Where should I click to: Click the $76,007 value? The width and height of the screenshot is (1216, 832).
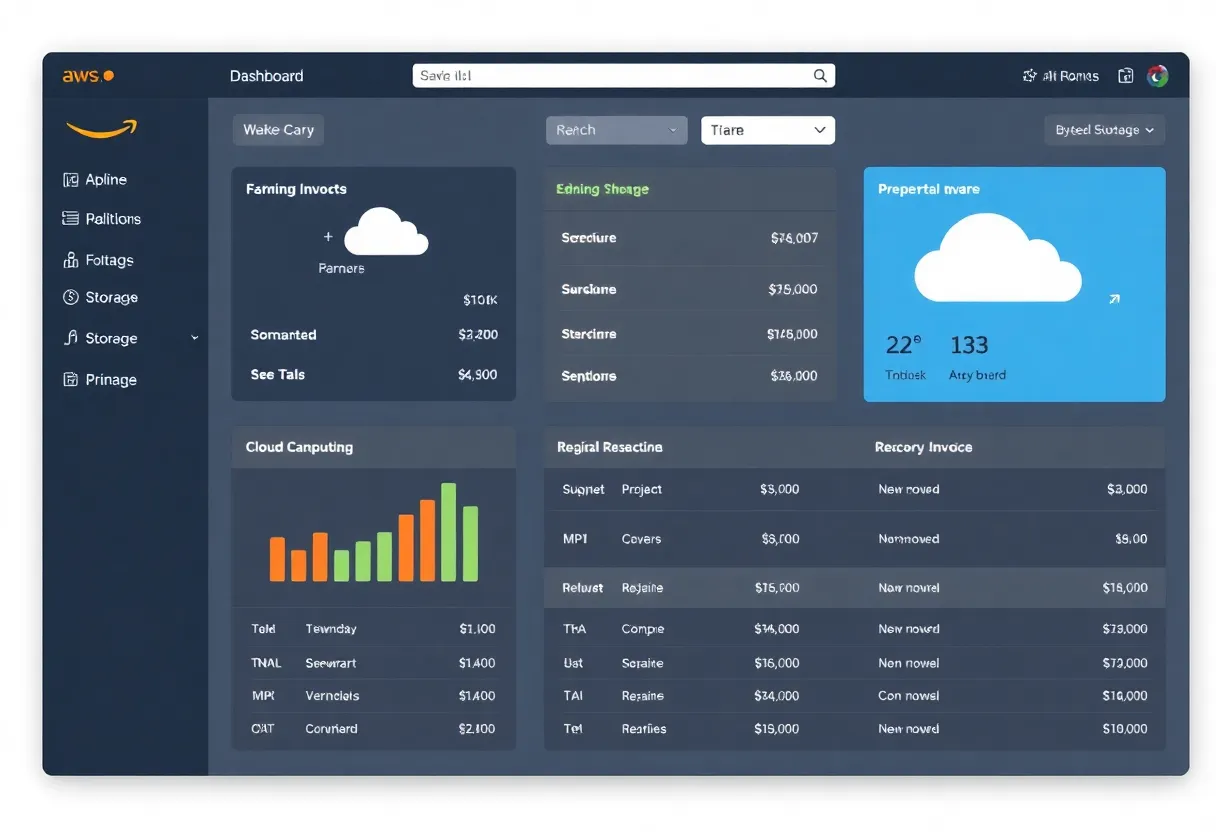(x=794, y=238)
